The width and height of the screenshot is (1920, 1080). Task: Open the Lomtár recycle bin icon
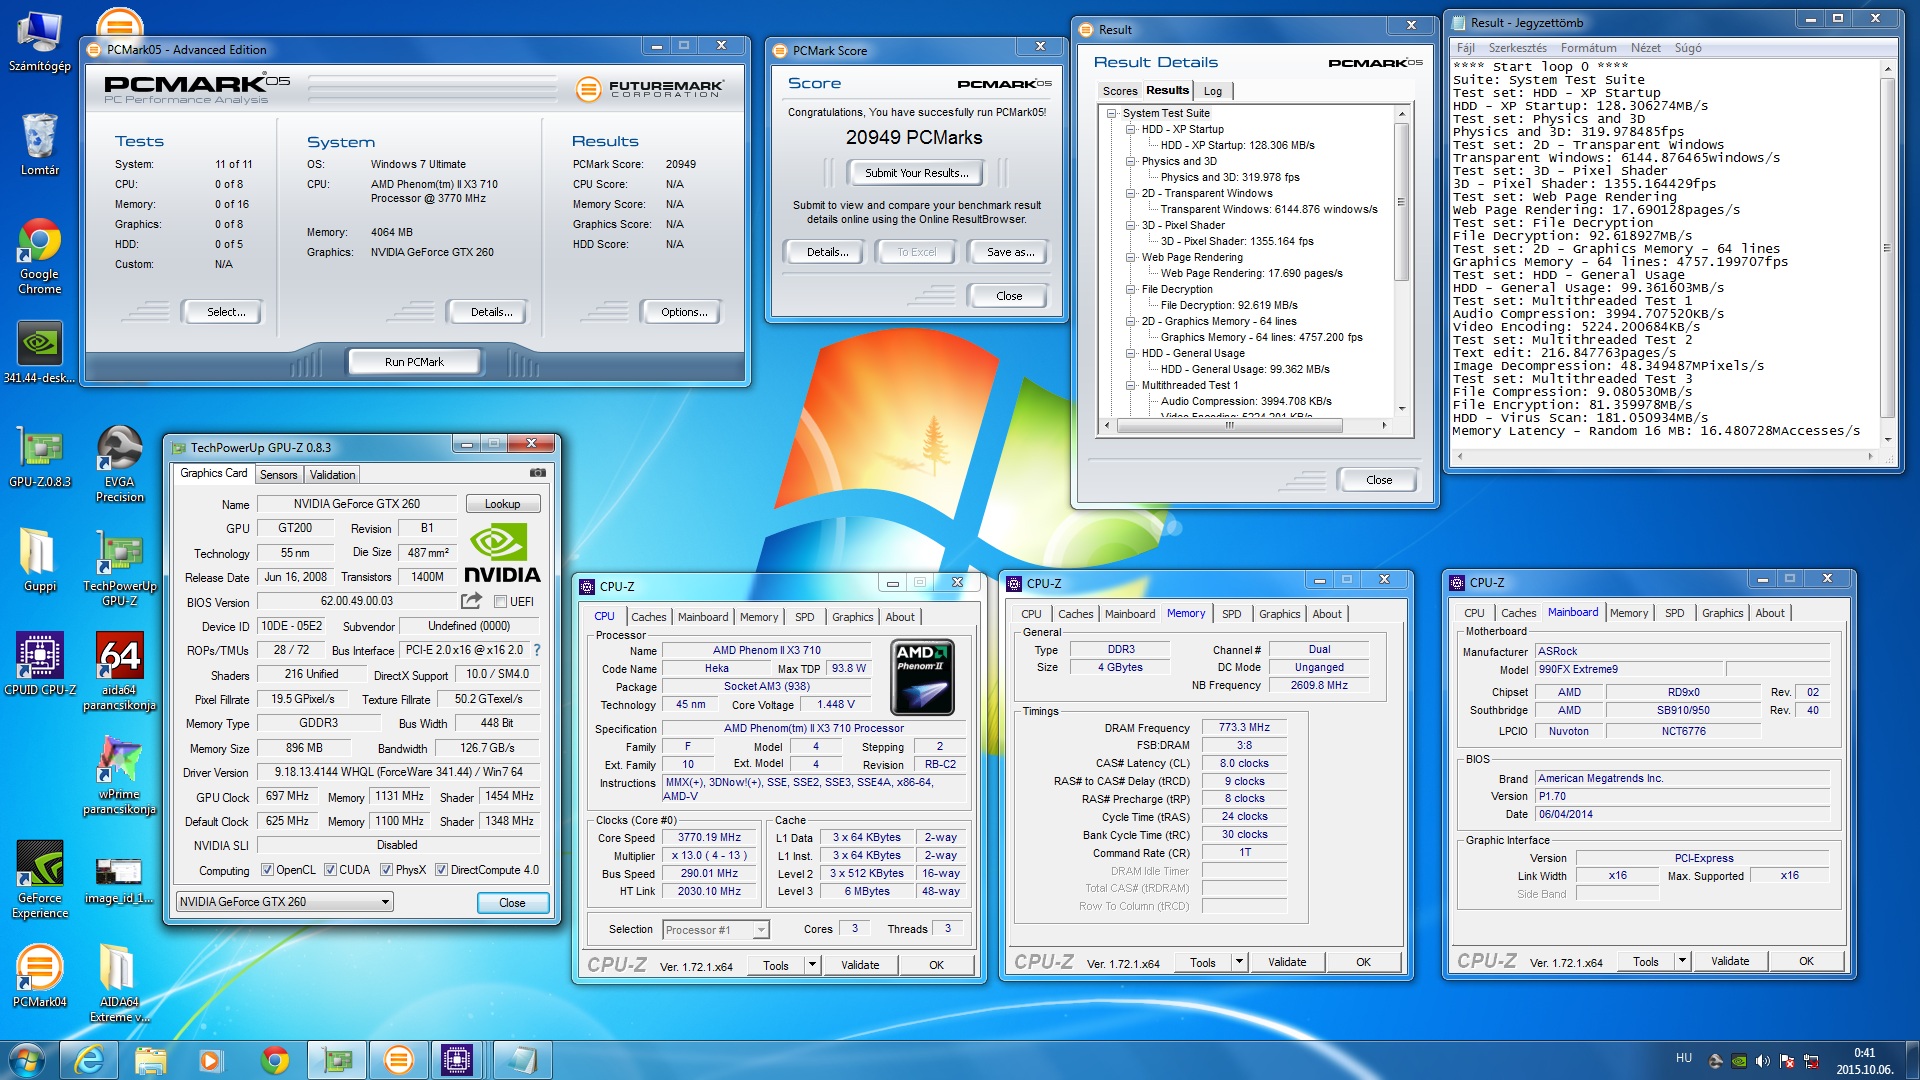click(x=39, y=144)
